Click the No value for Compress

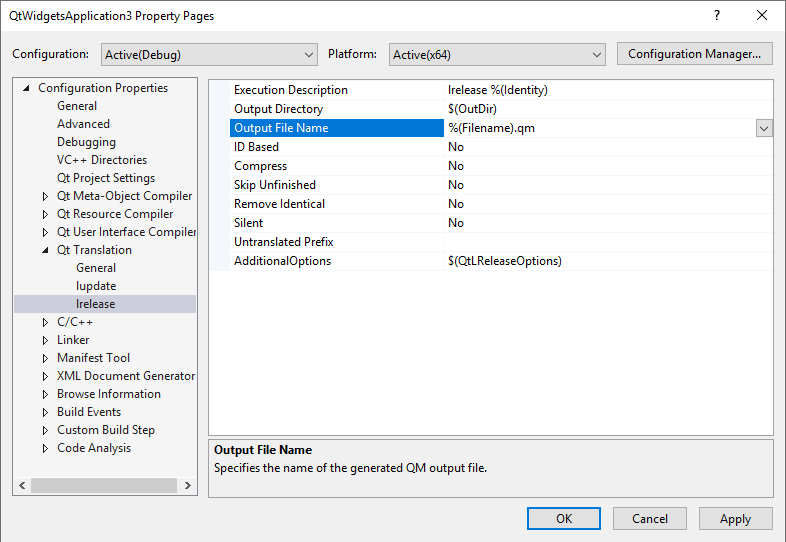pos(609,166)
